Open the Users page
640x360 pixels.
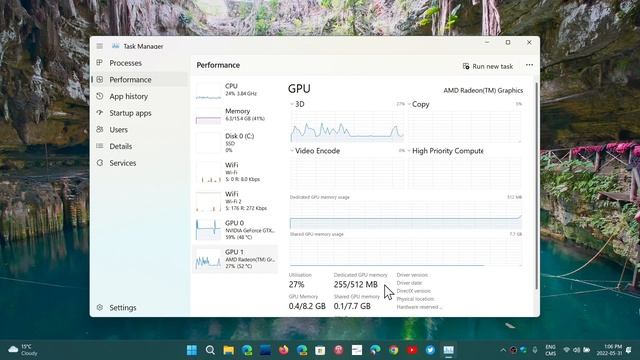pos(139,130)
